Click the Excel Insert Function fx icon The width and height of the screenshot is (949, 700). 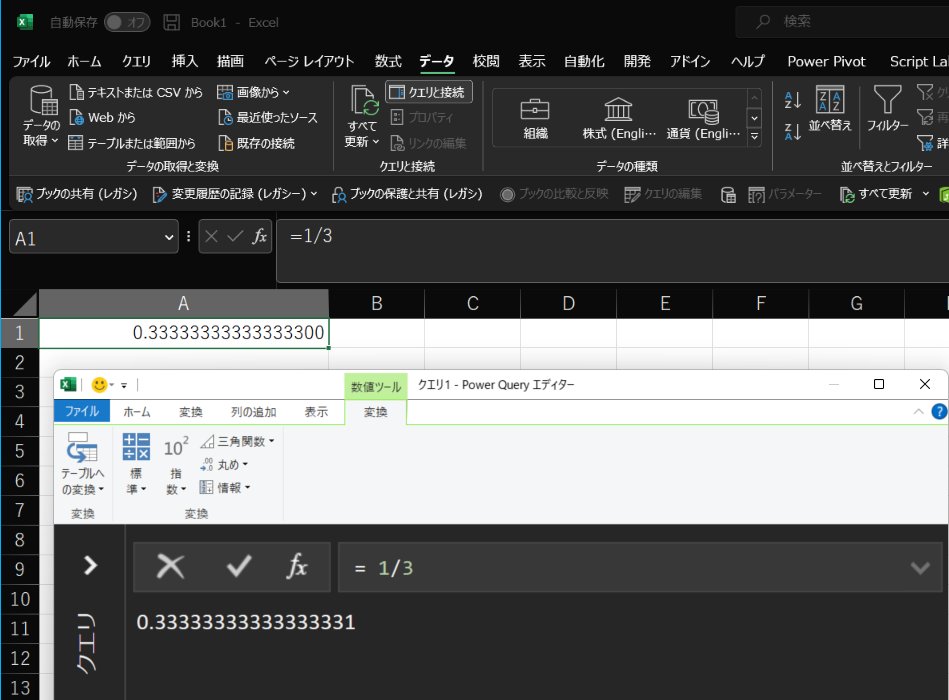pyautogui.click(x=260, y=236)
